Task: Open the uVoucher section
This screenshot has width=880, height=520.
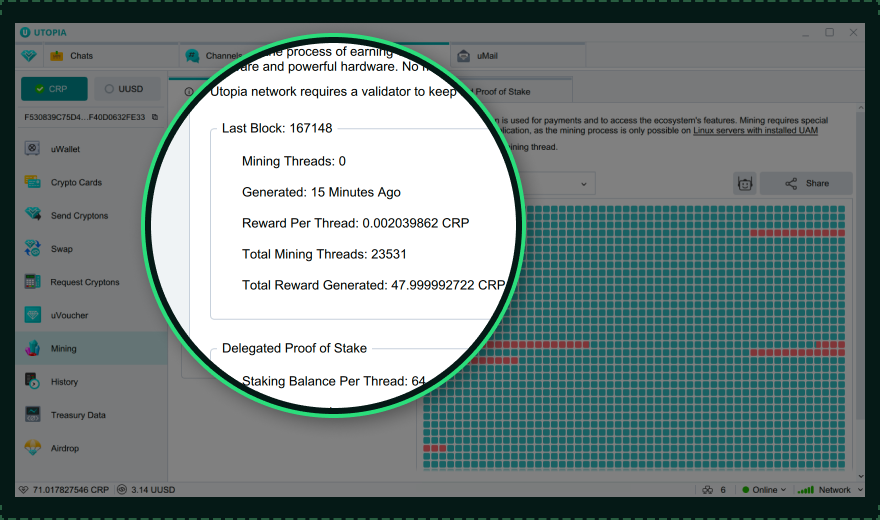Action: 91,315
